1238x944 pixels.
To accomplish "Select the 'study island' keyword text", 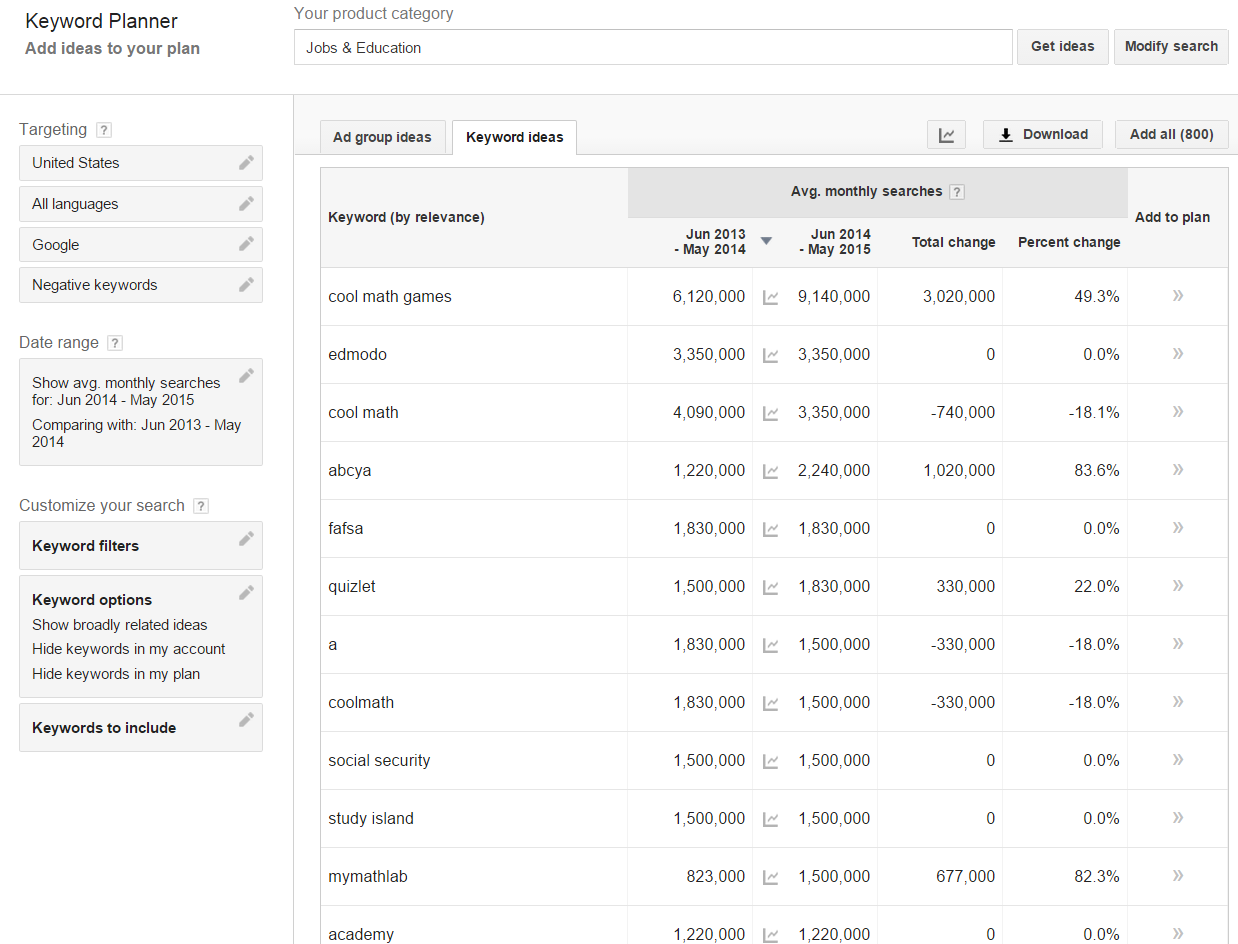I will click(371, 819).
